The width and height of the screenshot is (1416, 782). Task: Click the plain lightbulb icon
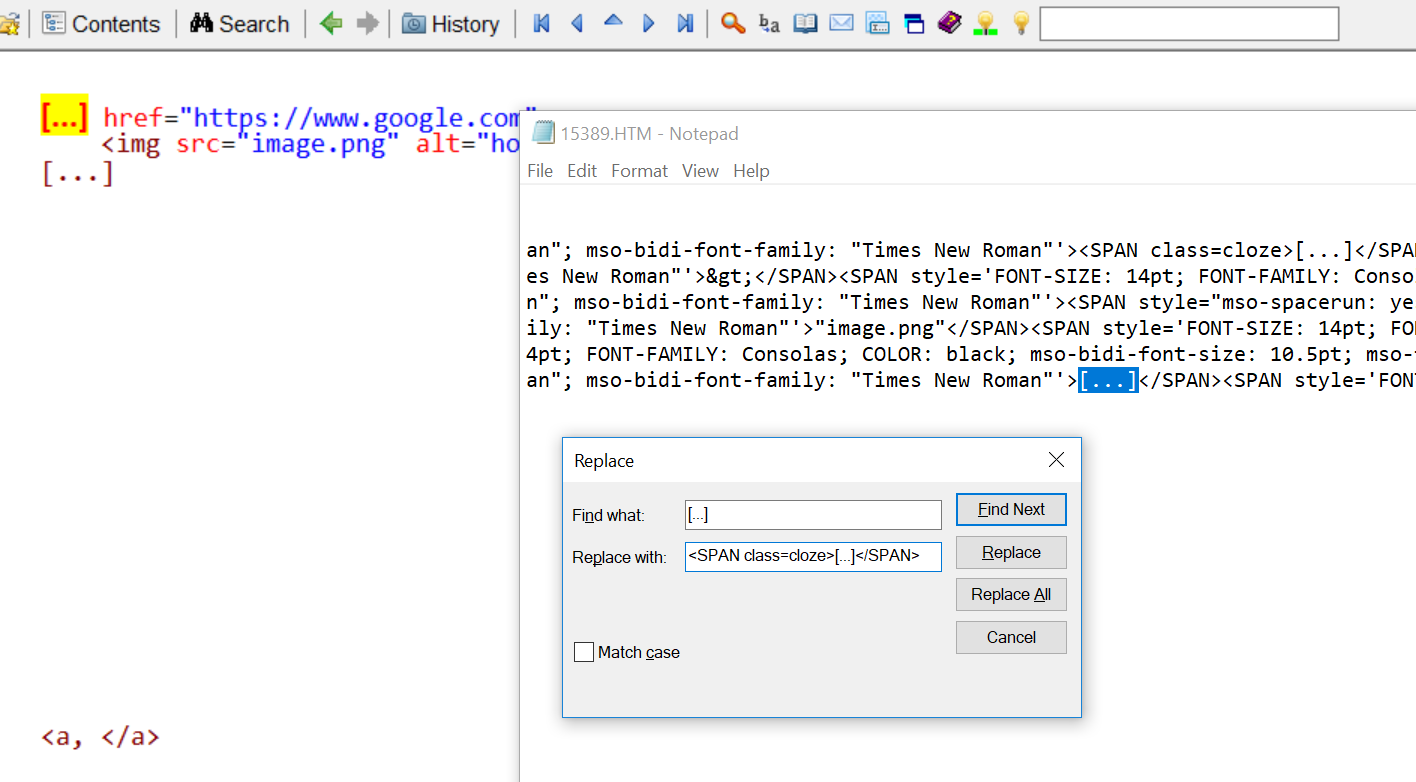coord(1021,24)
